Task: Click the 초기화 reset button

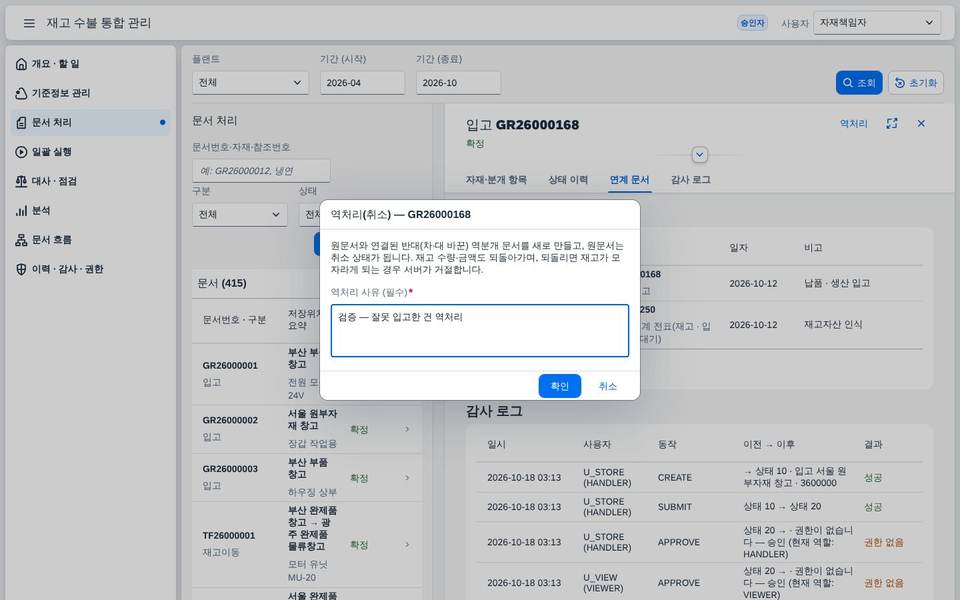Action: pos(916,83)
